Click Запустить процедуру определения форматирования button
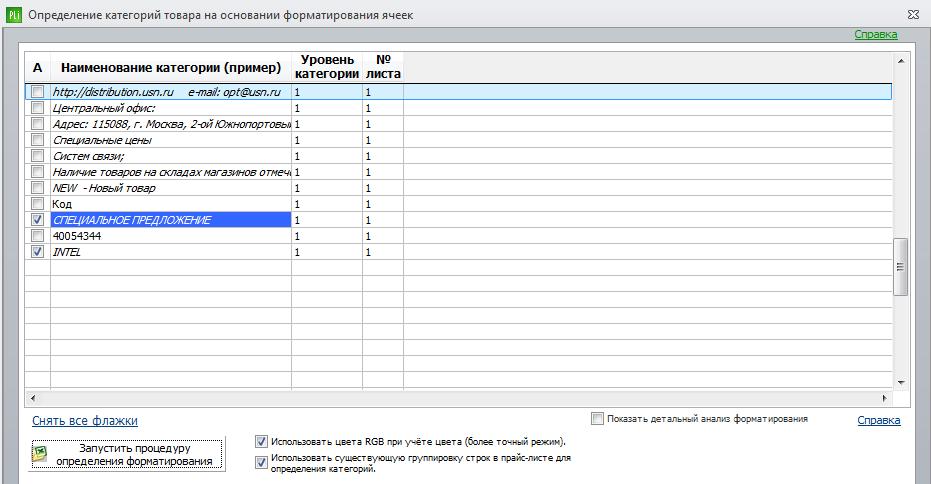The width and height of the screenshot is (931, 484). (127, 455)
